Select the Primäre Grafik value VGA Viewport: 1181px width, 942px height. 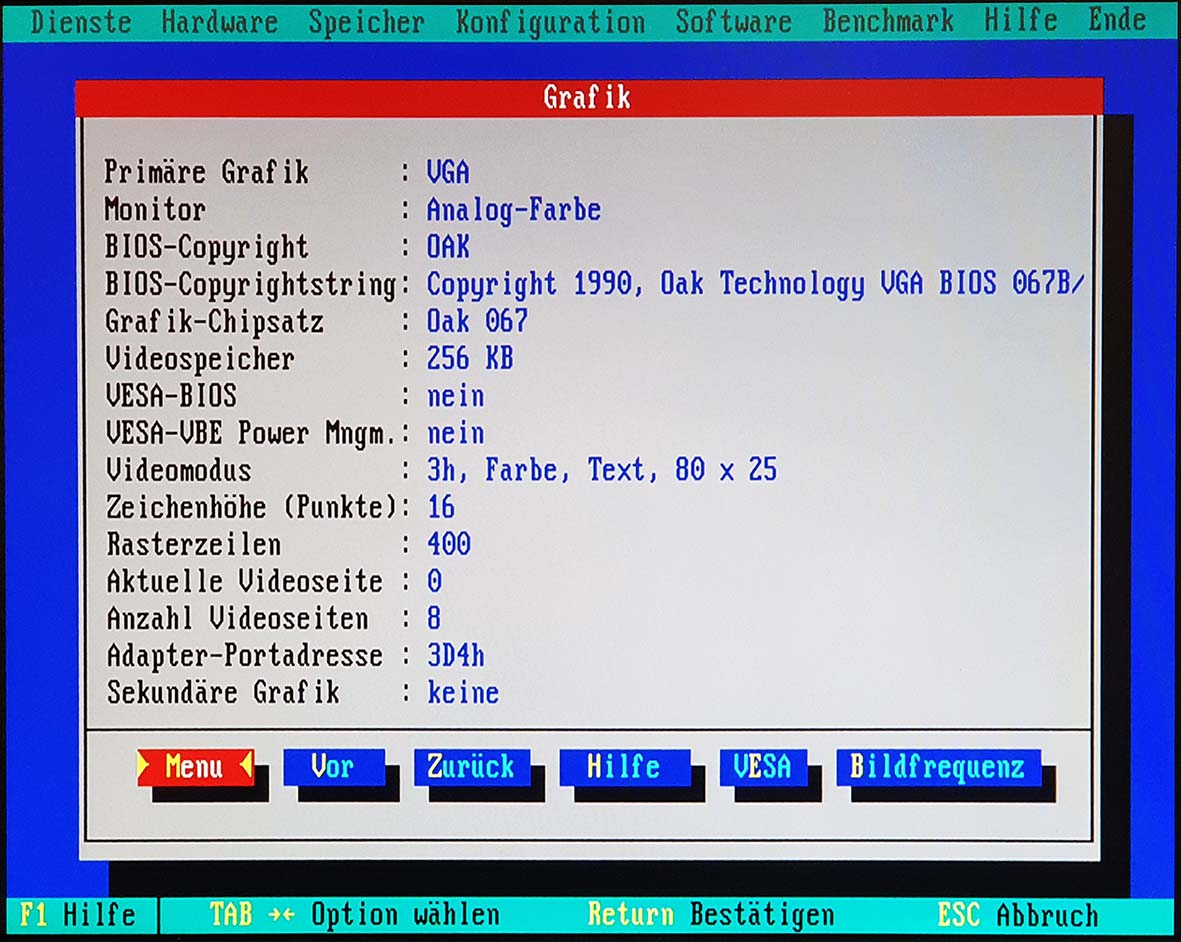448,172
